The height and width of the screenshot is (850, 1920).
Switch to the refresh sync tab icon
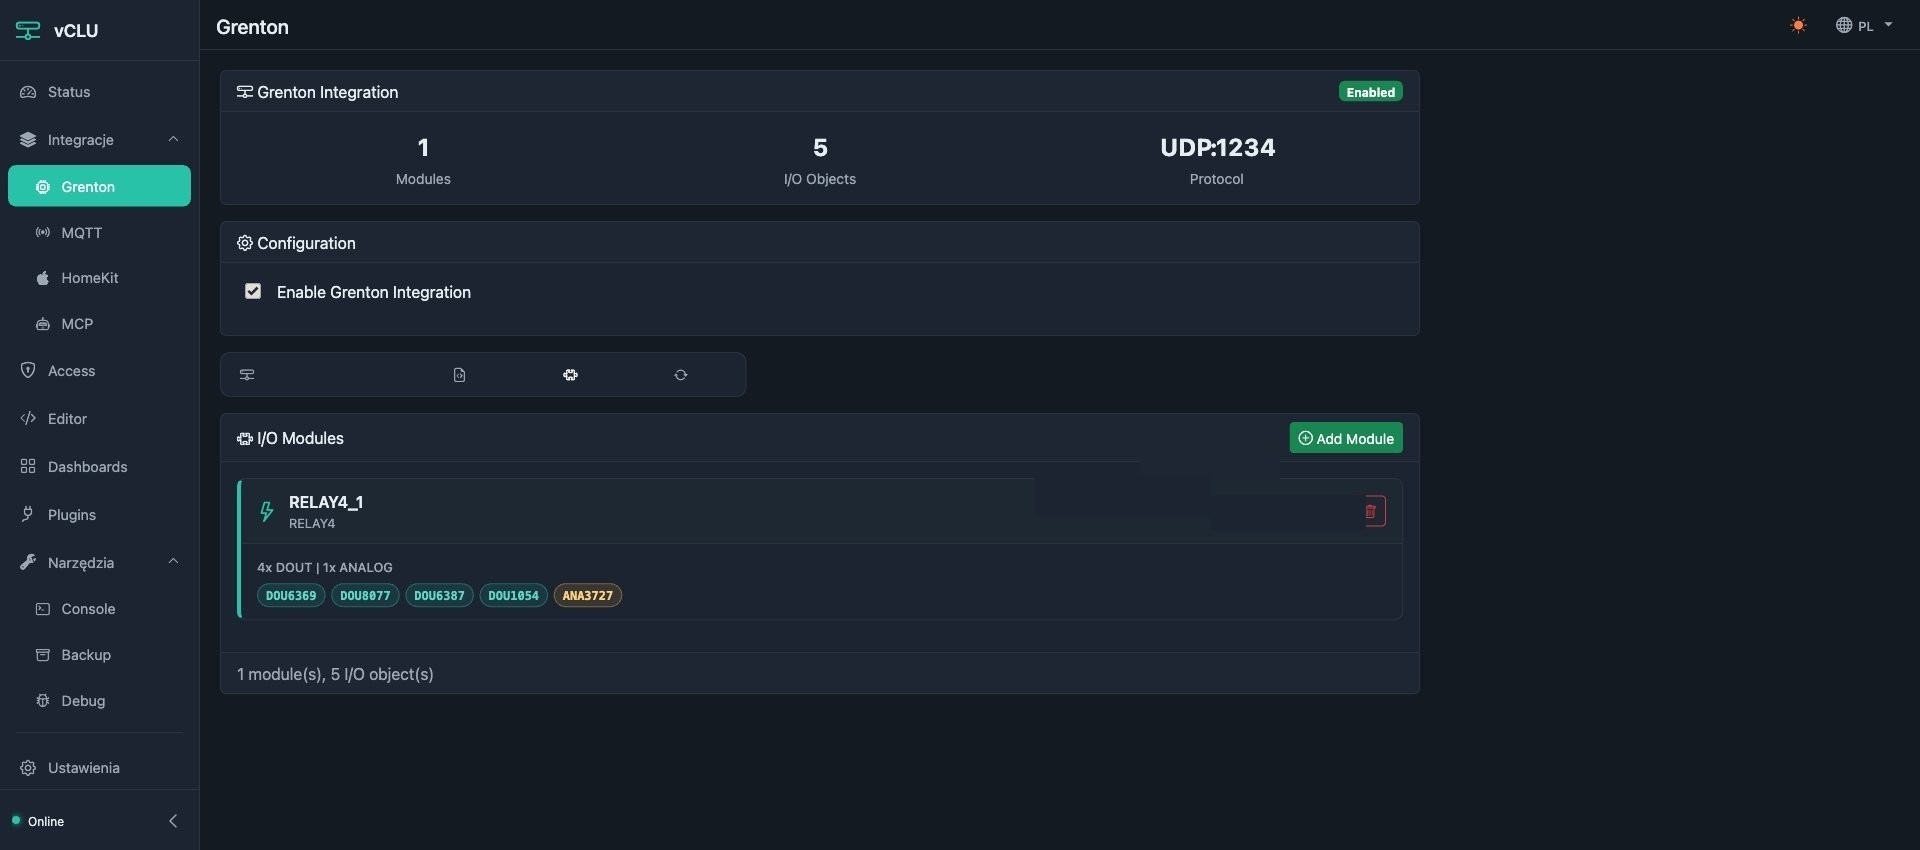pyautogui.click(x=681, y=375)
